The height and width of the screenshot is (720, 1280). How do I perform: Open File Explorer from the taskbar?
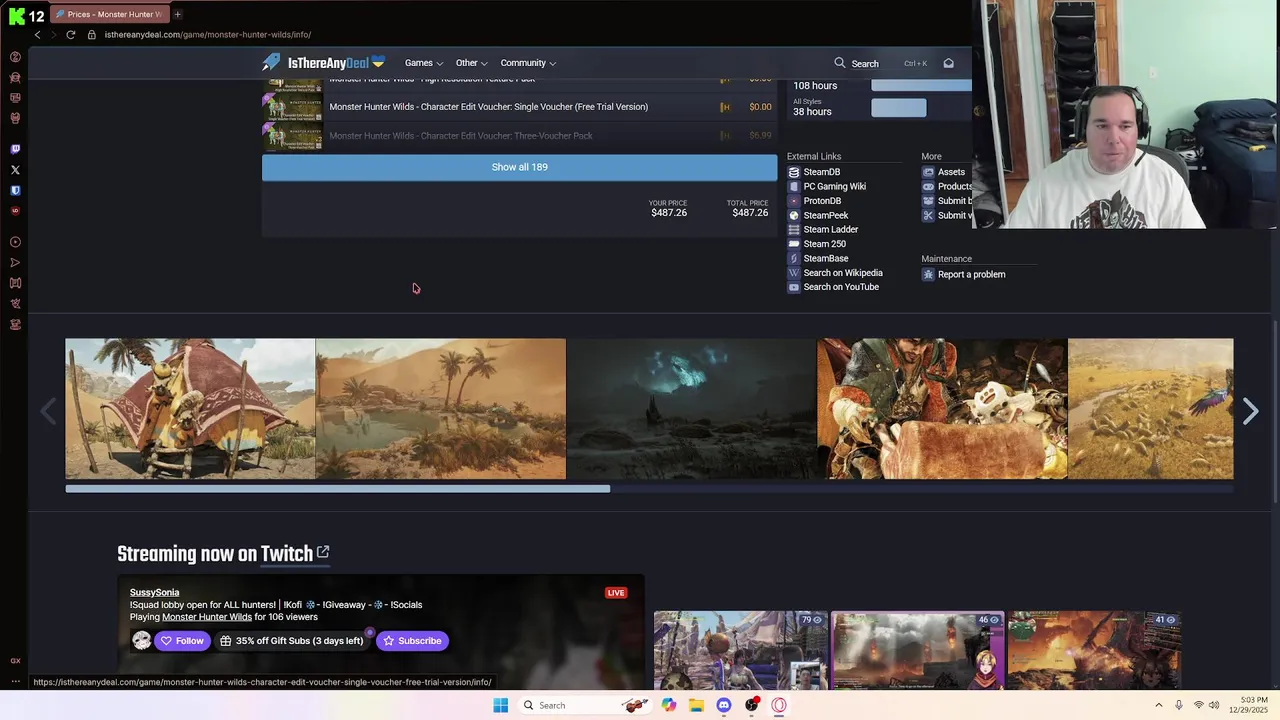click(696, 705)
